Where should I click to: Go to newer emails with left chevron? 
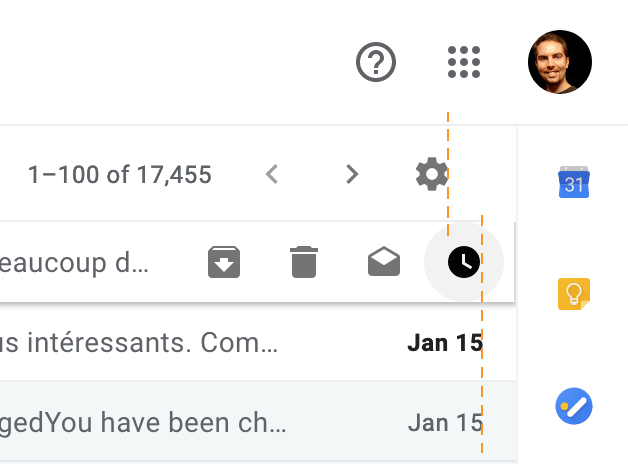point(271,175)
